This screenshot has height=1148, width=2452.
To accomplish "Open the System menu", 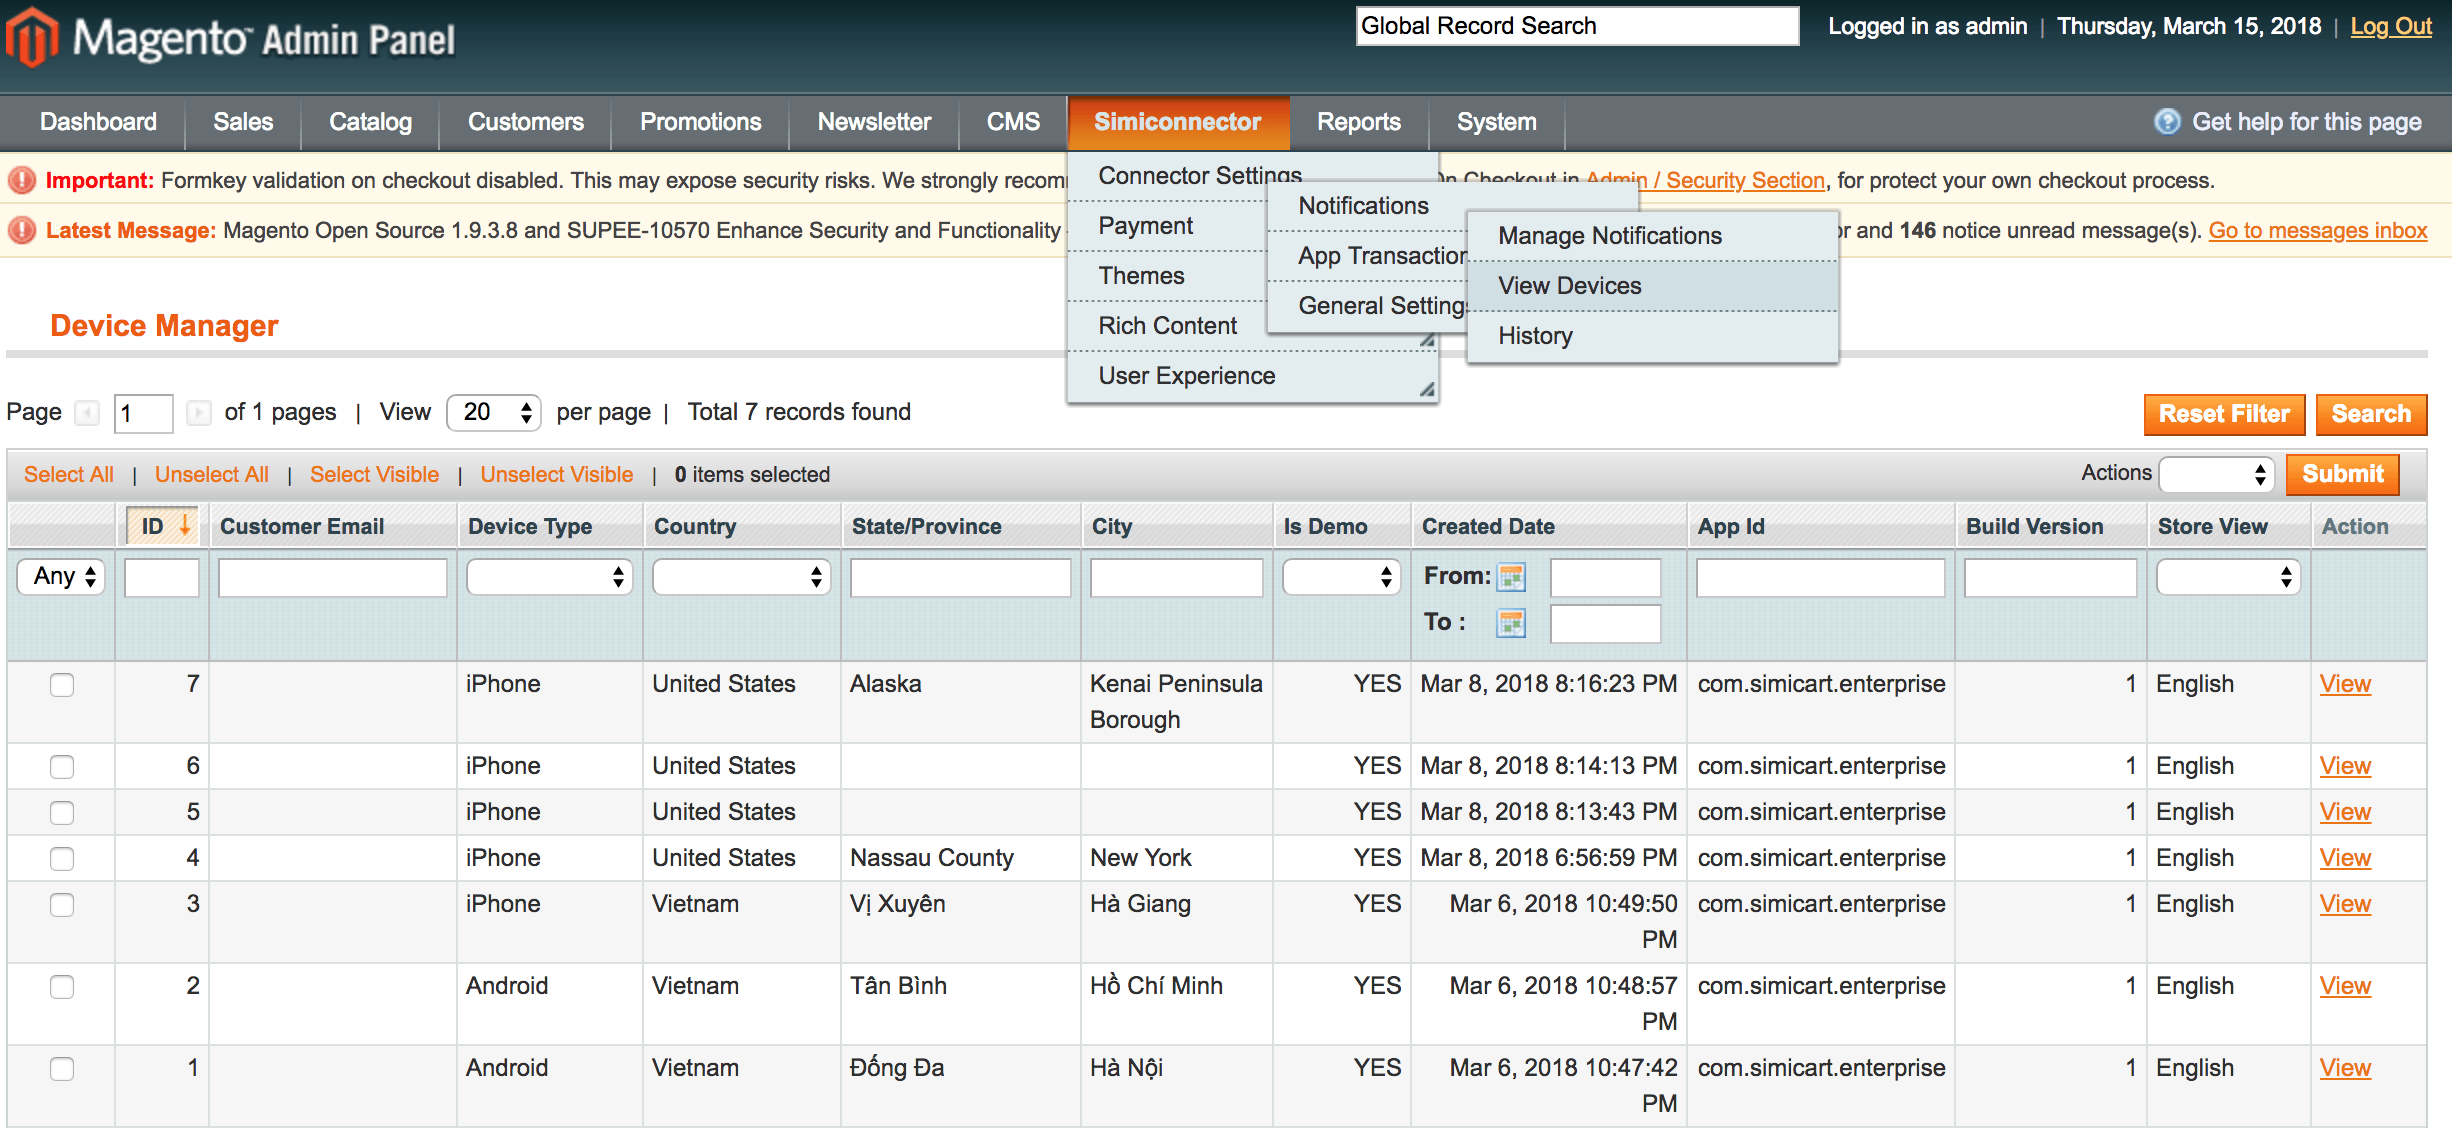I will (x=1496, y=122).
